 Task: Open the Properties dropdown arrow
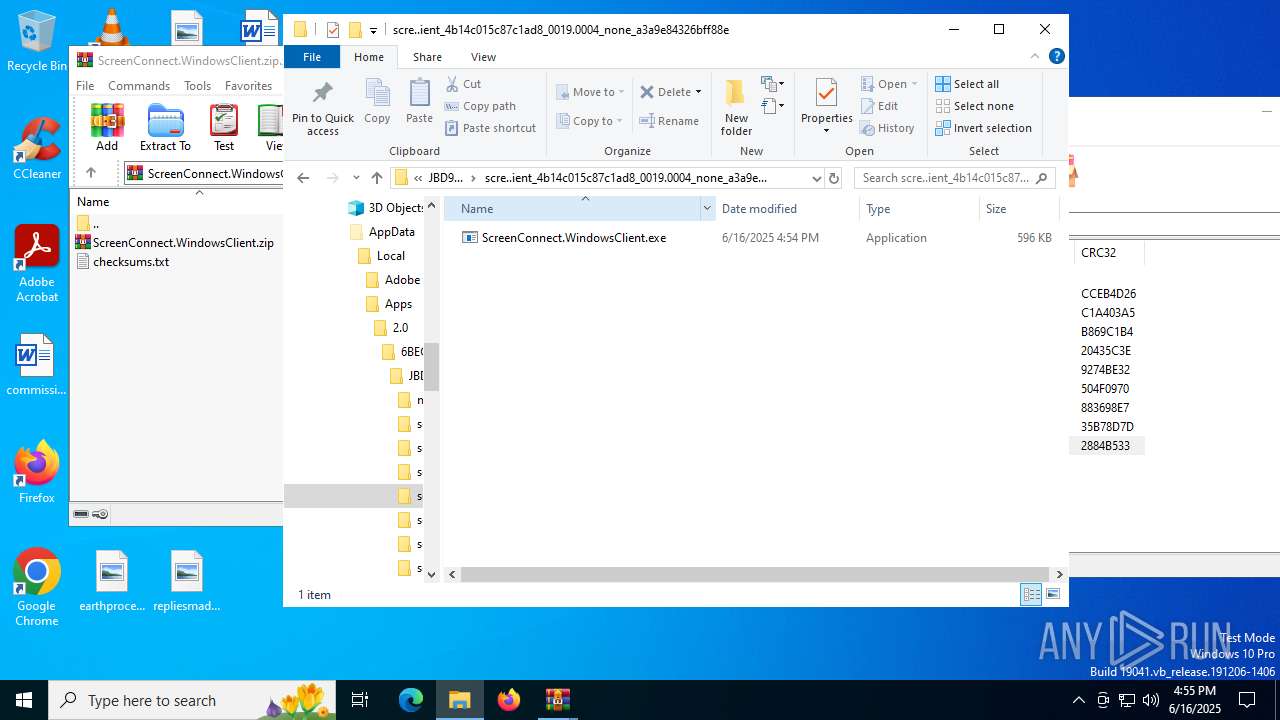point(826,131)
